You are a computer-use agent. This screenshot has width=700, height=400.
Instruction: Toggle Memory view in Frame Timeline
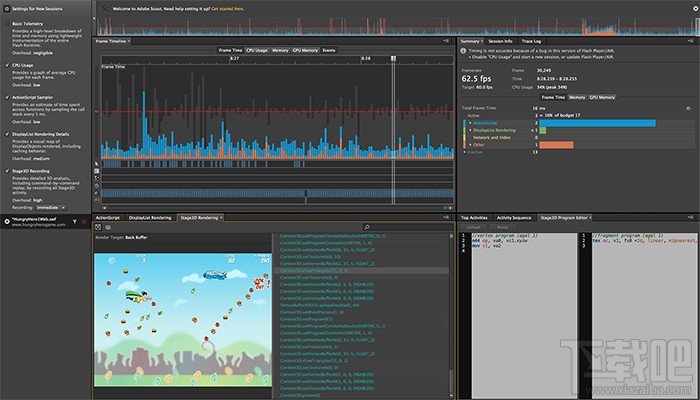280,50
